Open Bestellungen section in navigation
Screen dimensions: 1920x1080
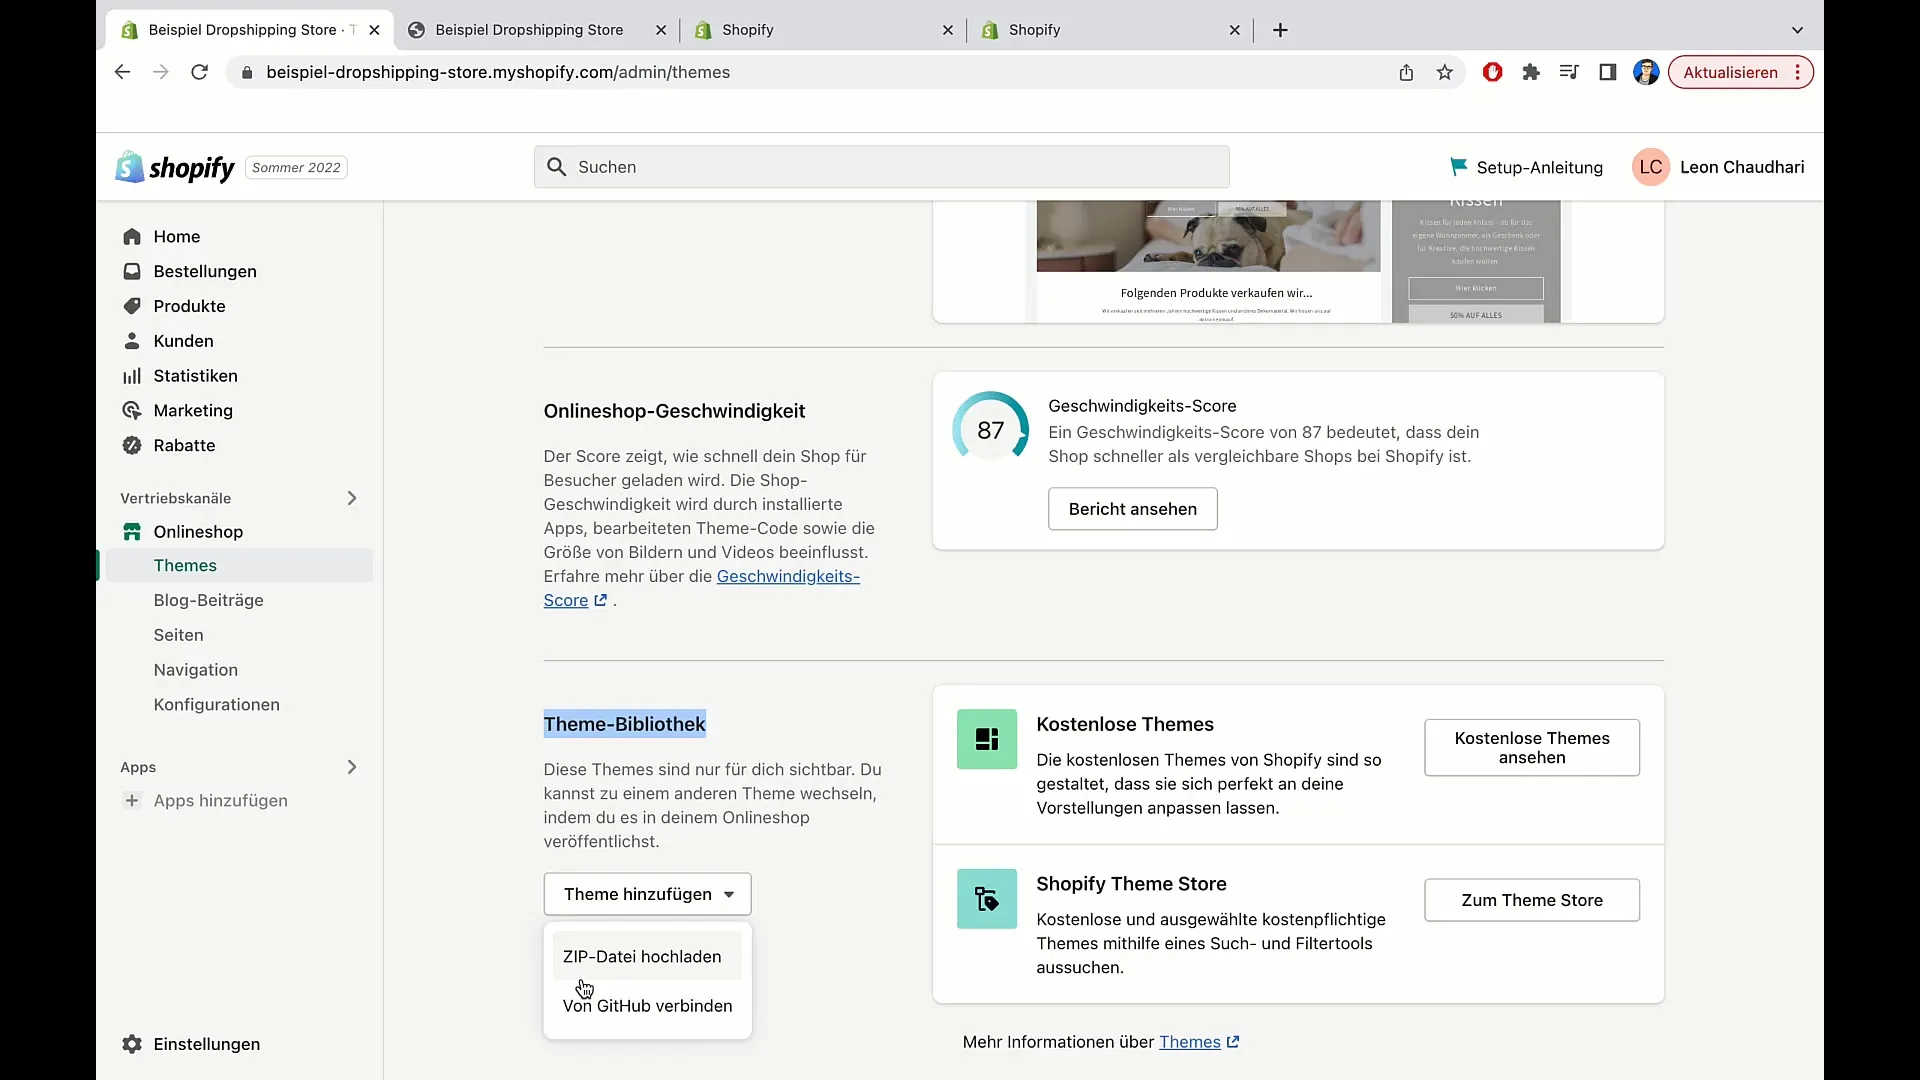[x=204, y=270]
